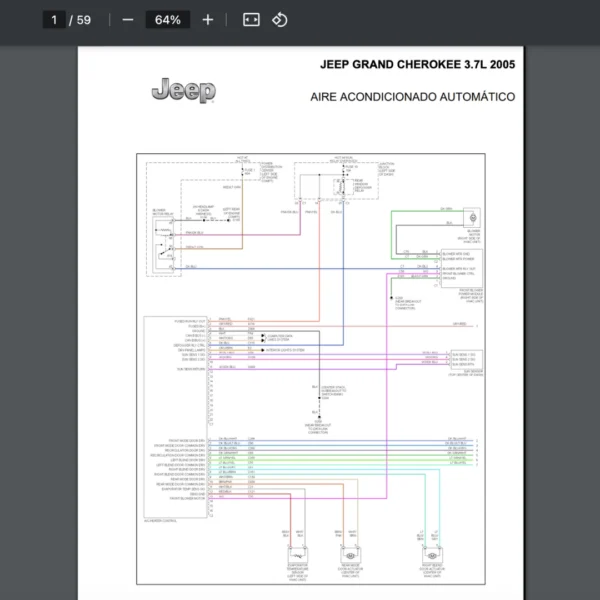Image resolution: width=600 pixels, height=600 pixels.
Task: Click the rear mode door actuator symbol
Action: point(350,556)
